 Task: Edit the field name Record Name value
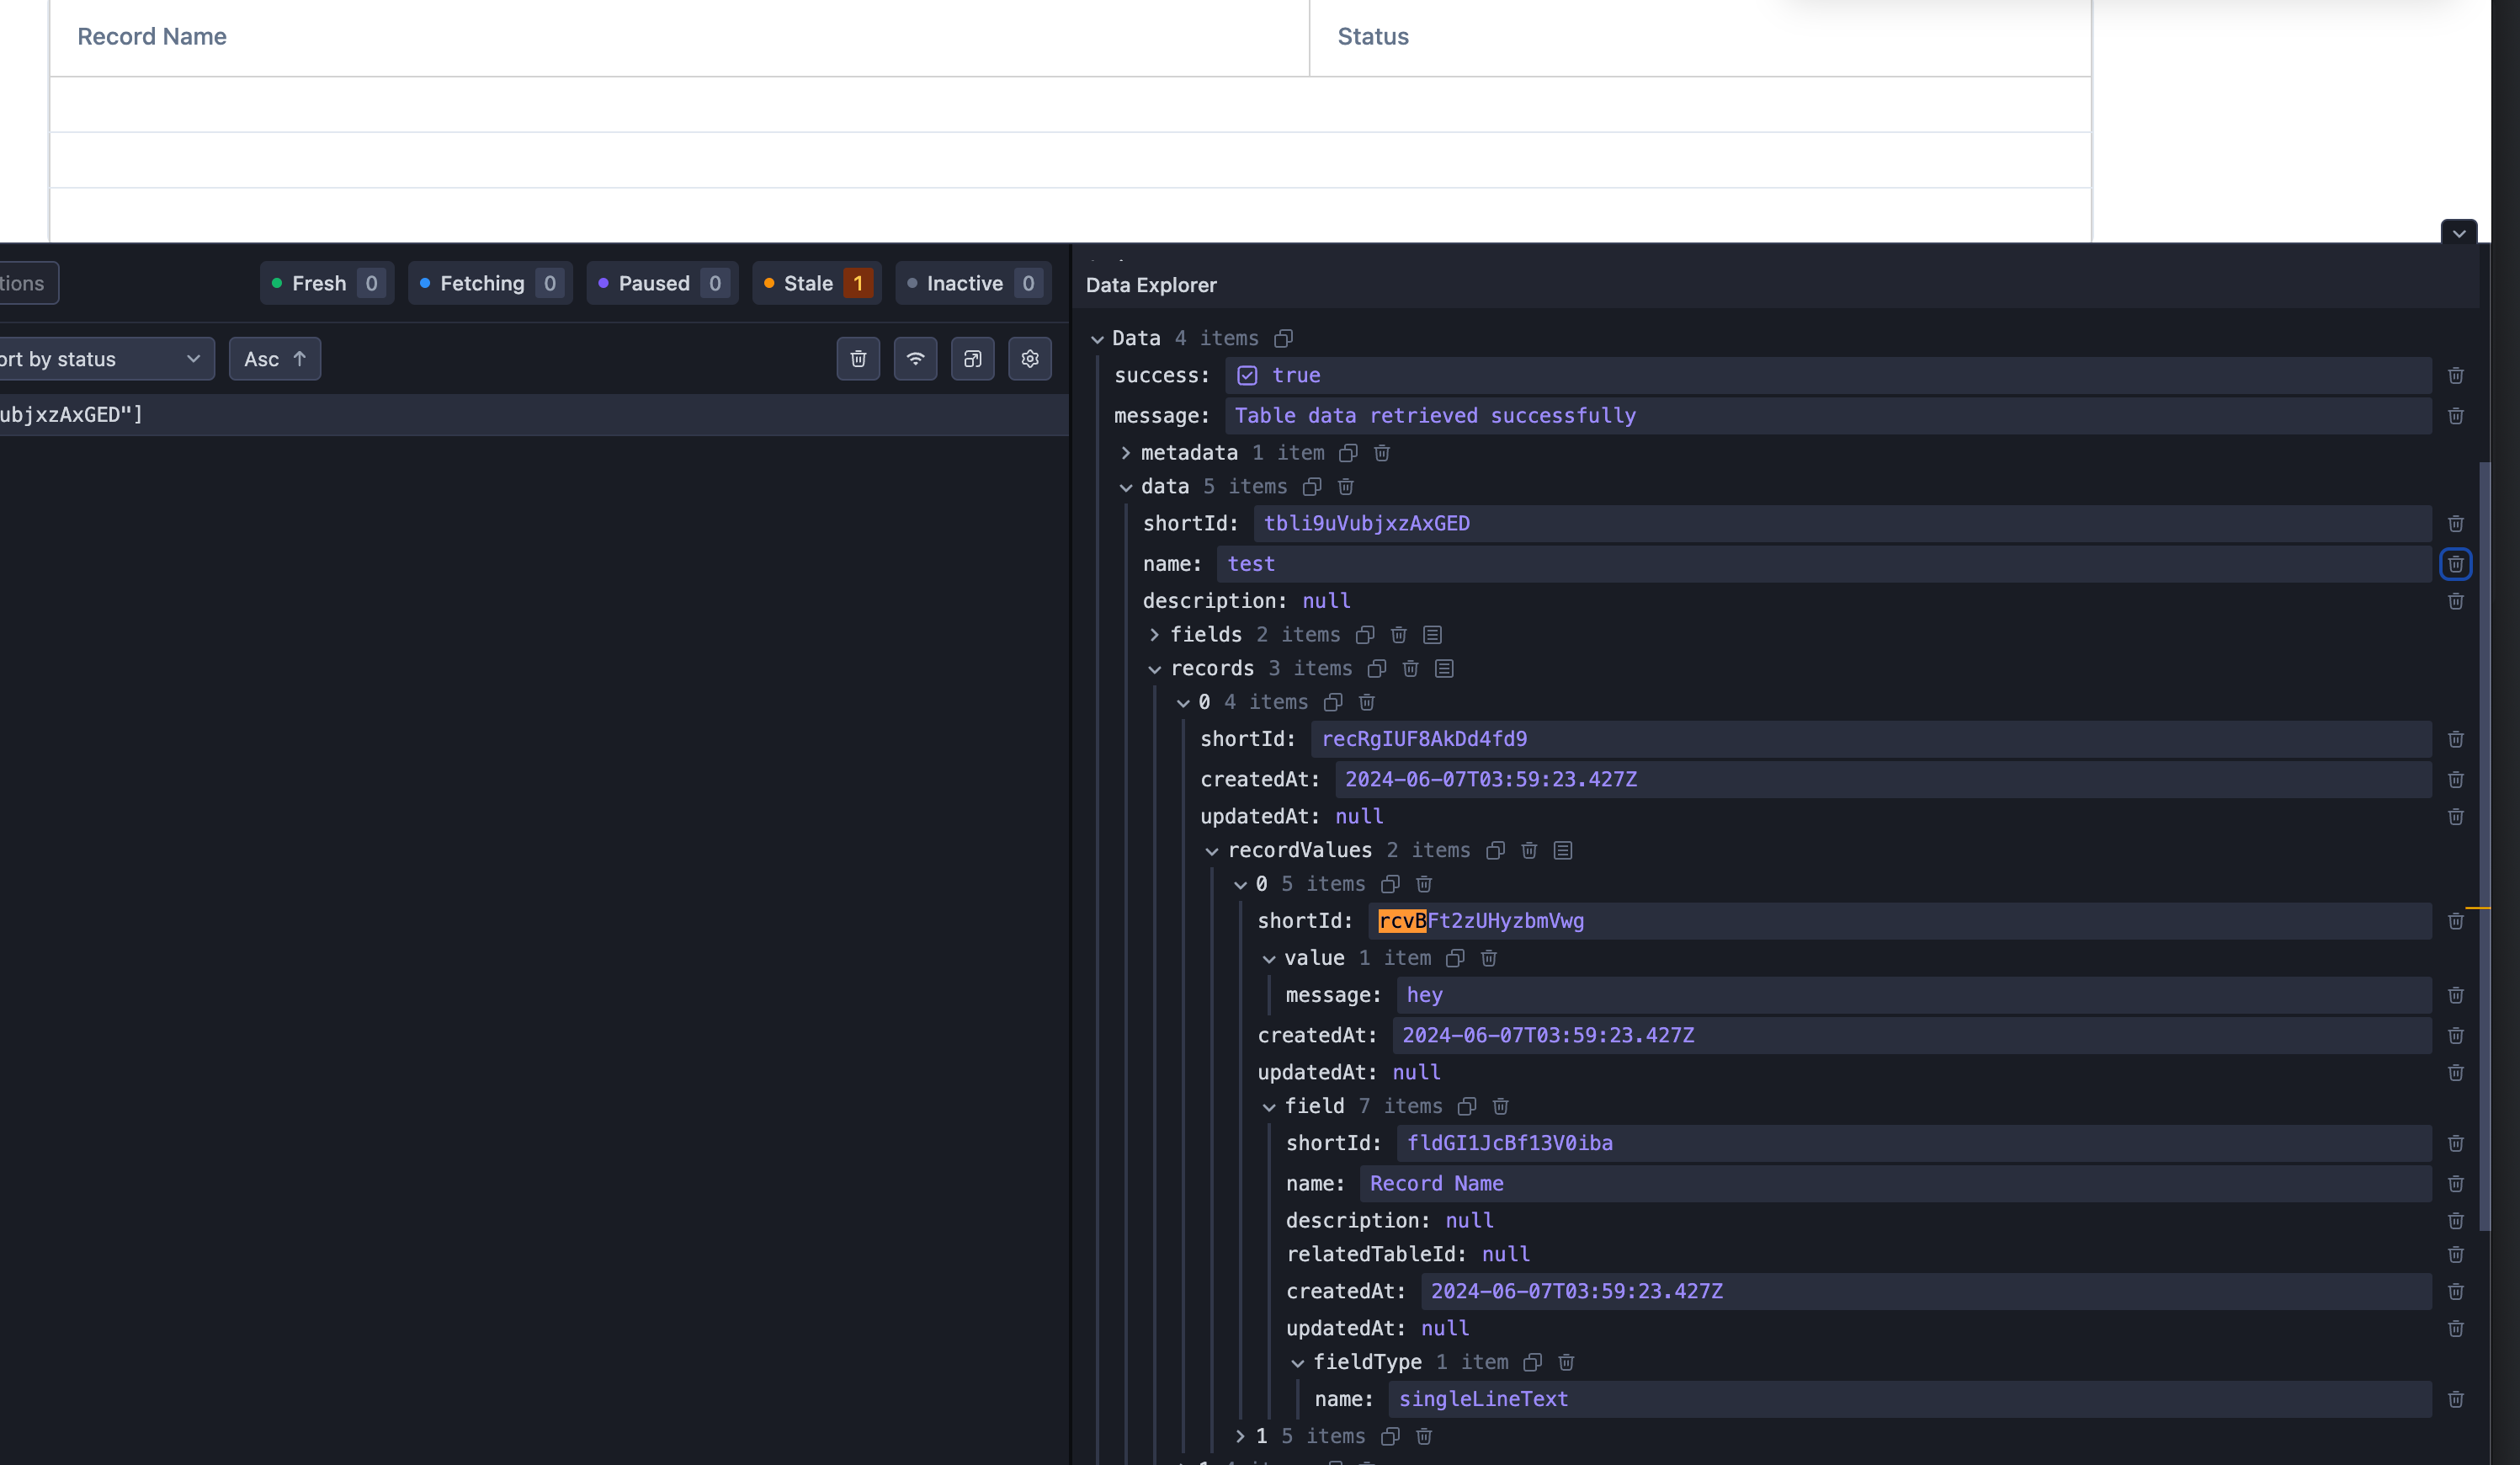tap(1896, 1184)
